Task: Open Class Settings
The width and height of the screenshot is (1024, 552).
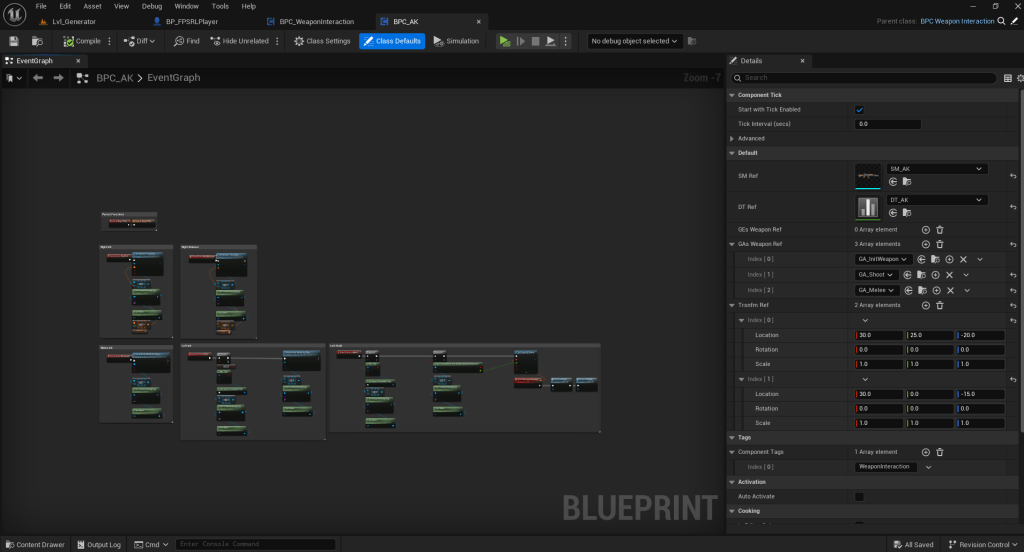Action: point(322,41)
